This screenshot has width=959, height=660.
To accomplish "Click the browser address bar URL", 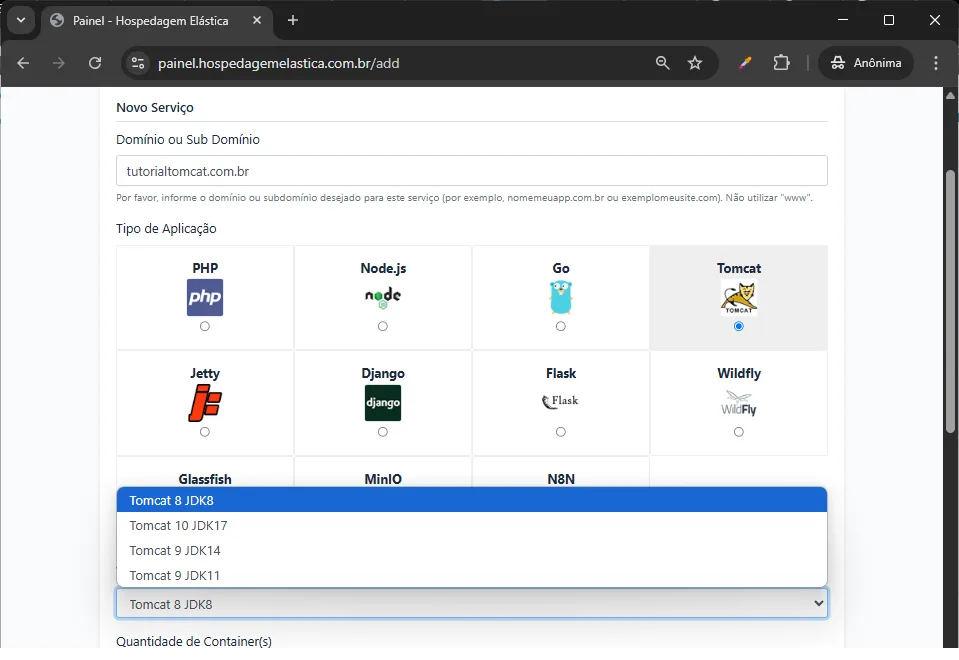I will click(279, 63).
